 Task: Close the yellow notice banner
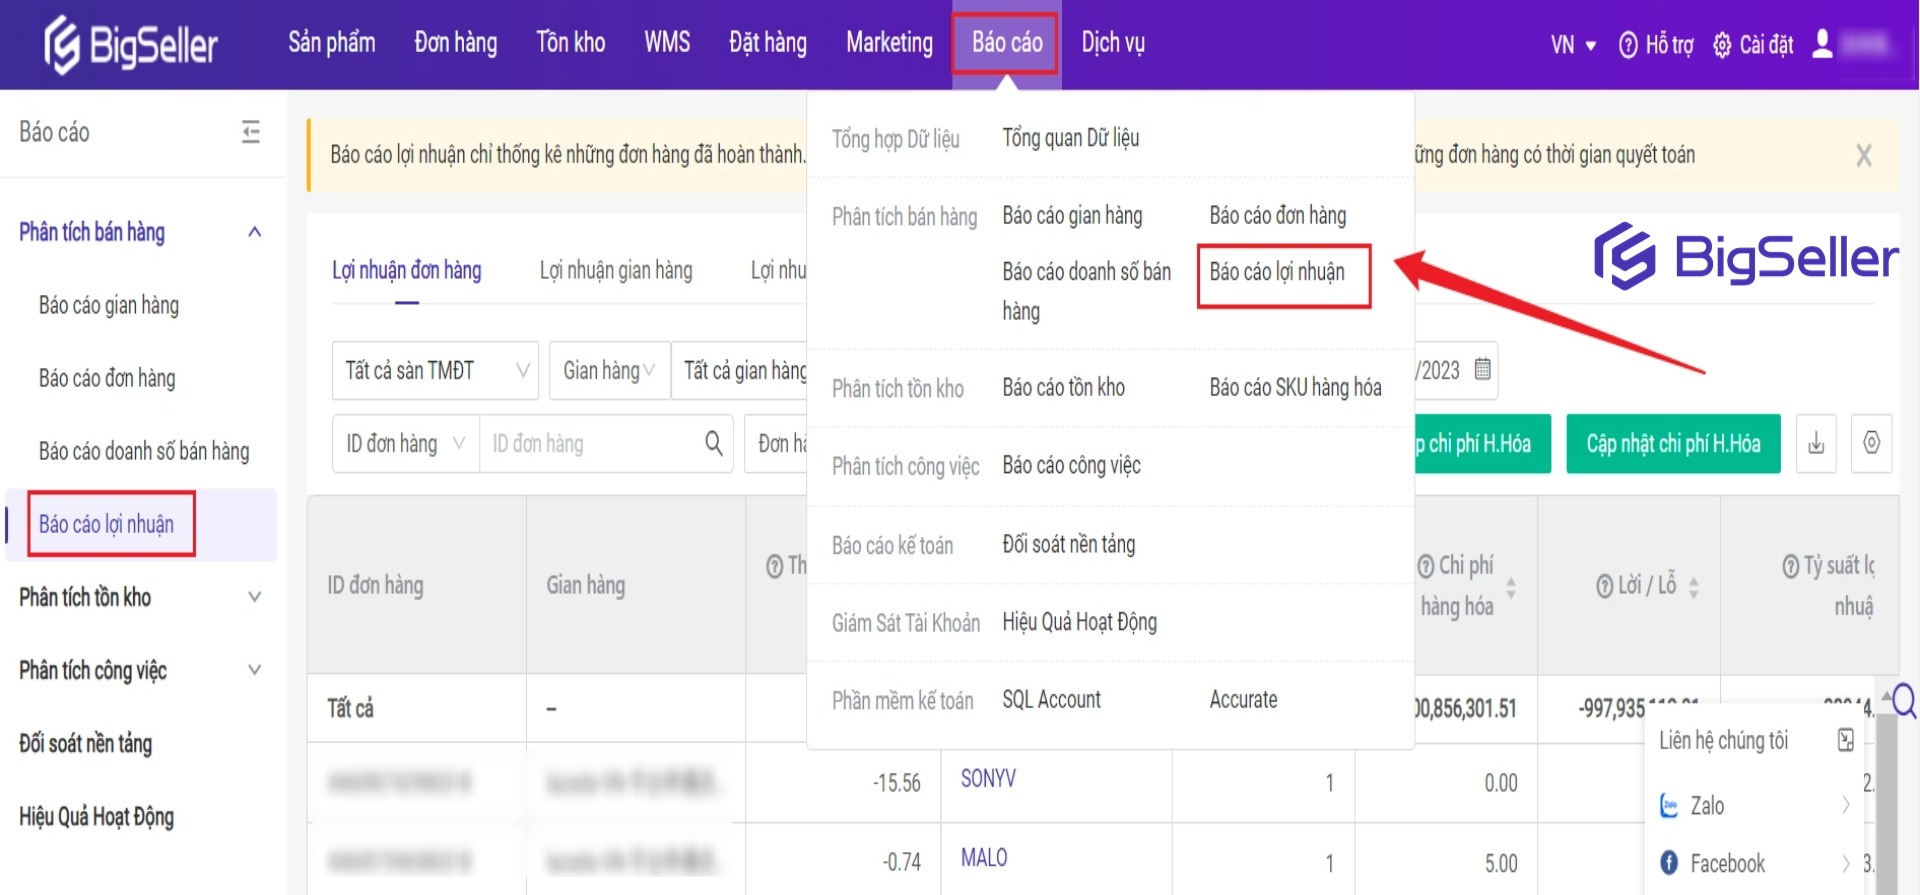[x=1863, y=155]
